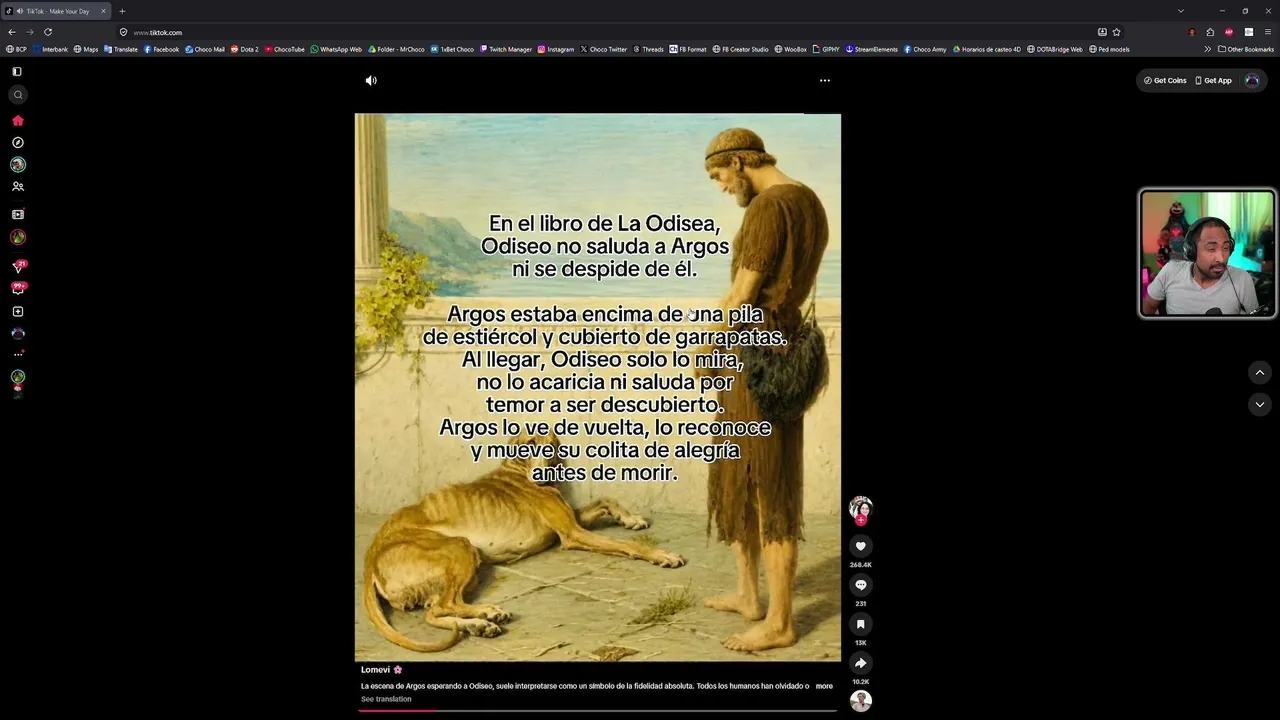Go to the previous video with up chevron
This screenshot has width=1280, height=720.
click(1259, 373)
